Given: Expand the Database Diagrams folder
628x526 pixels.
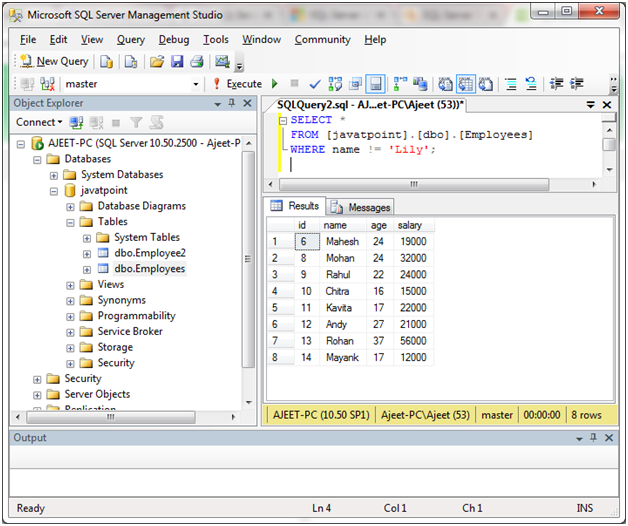Looking at the screenshot, I should 70,207.
